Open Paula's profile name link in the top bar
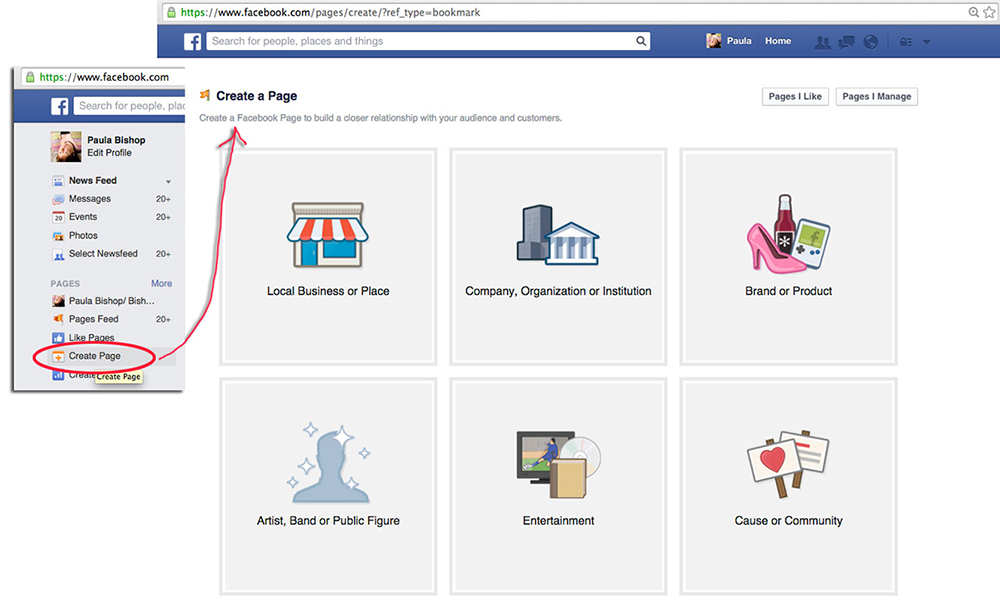The image size is (1000, 613). [739, 41]
